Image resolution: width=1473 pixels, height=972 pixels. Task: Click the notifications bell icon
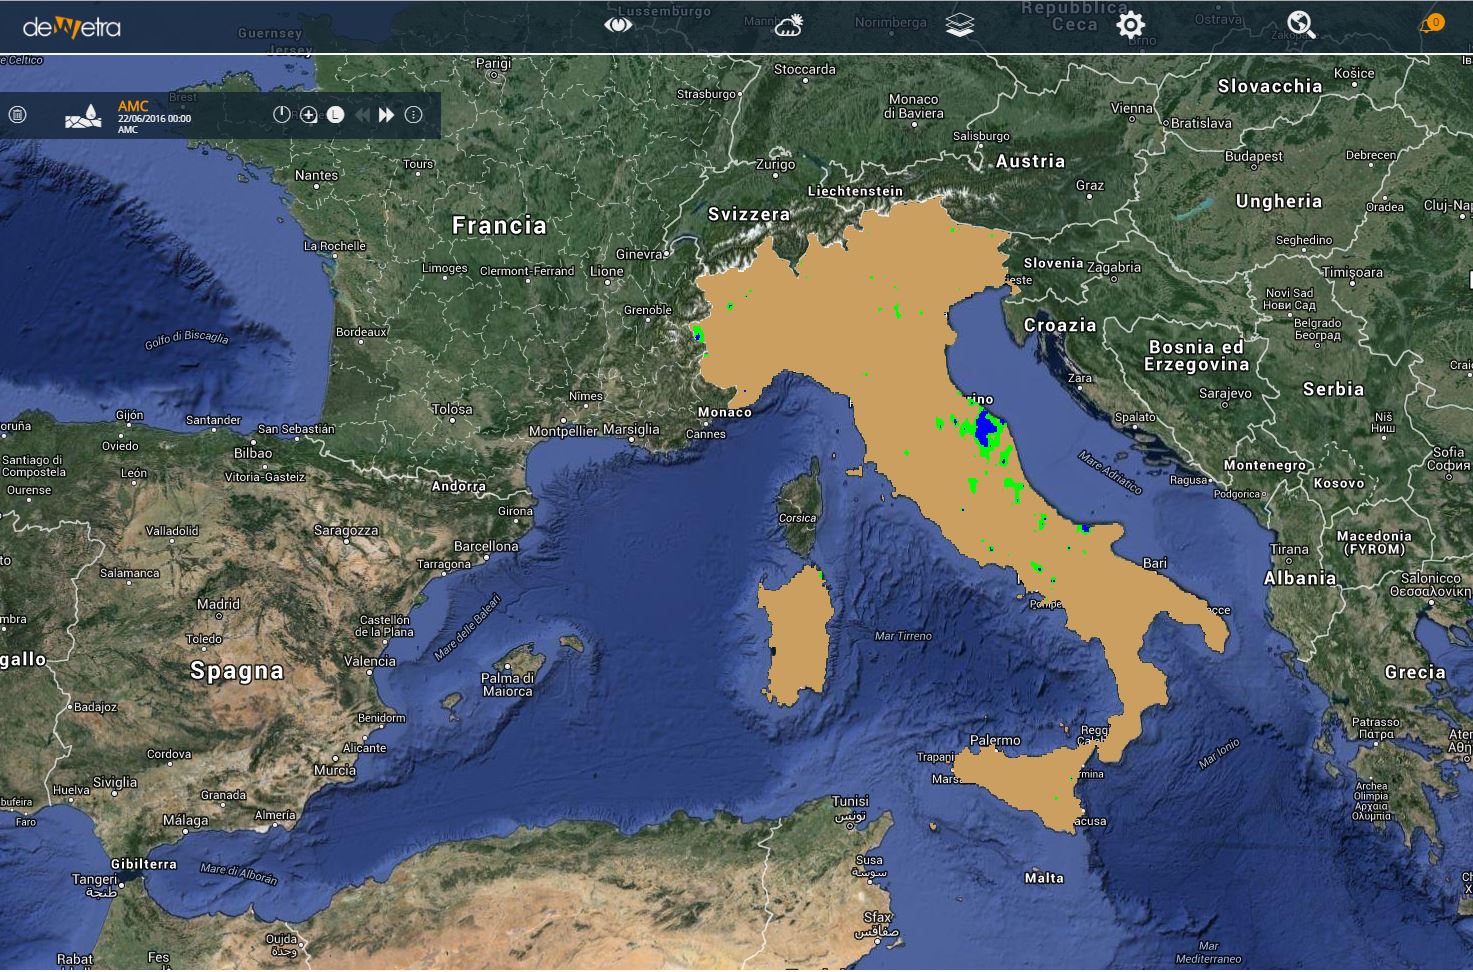[x=1430, y=24]
